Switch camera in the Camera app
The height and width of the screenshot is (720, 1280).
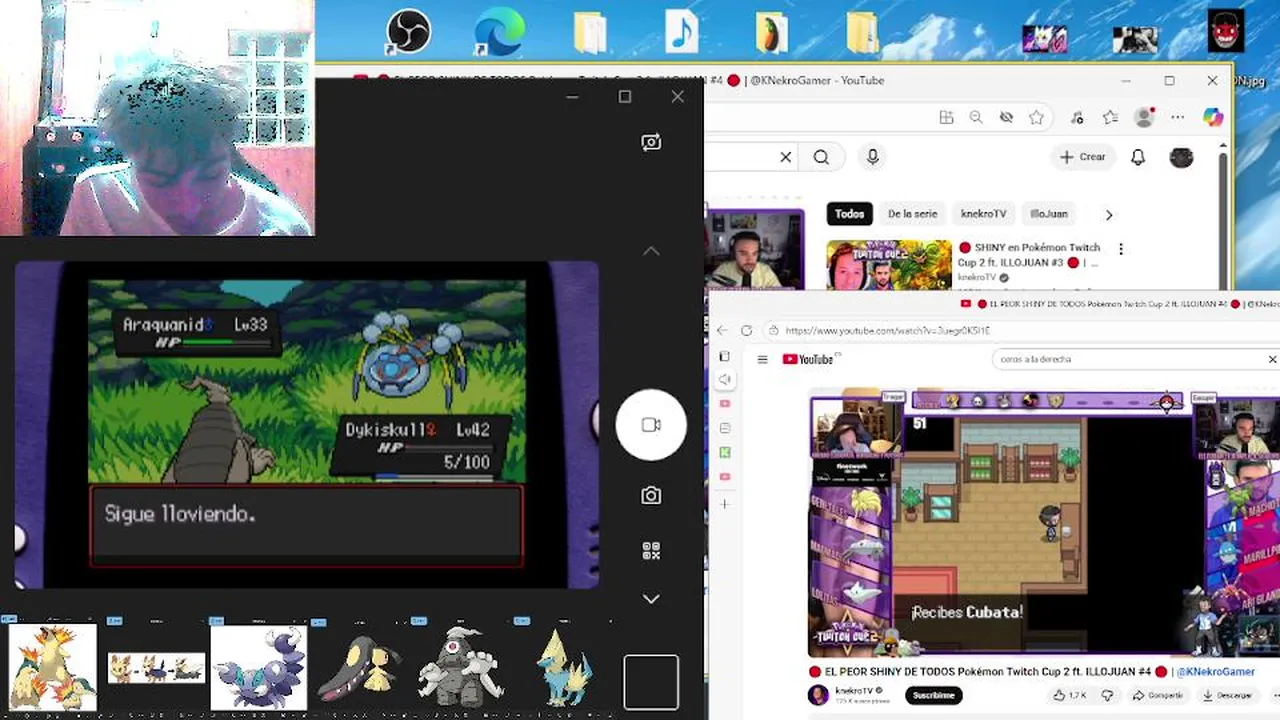pyautogui.click(x=651, y=143)
